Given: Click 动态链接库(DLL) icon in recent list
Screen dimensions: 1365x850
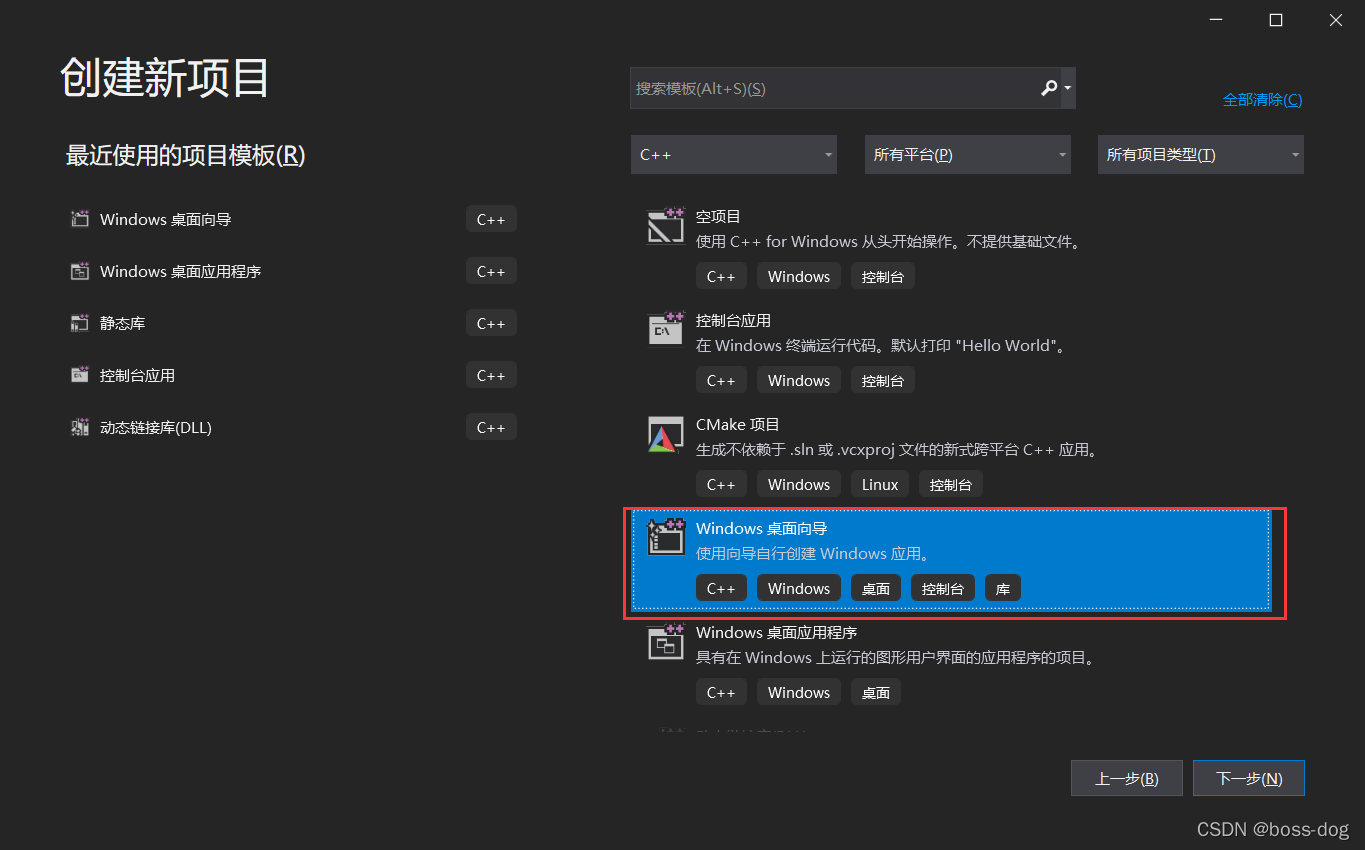Looking at the screenshot, I should (80, 427).
